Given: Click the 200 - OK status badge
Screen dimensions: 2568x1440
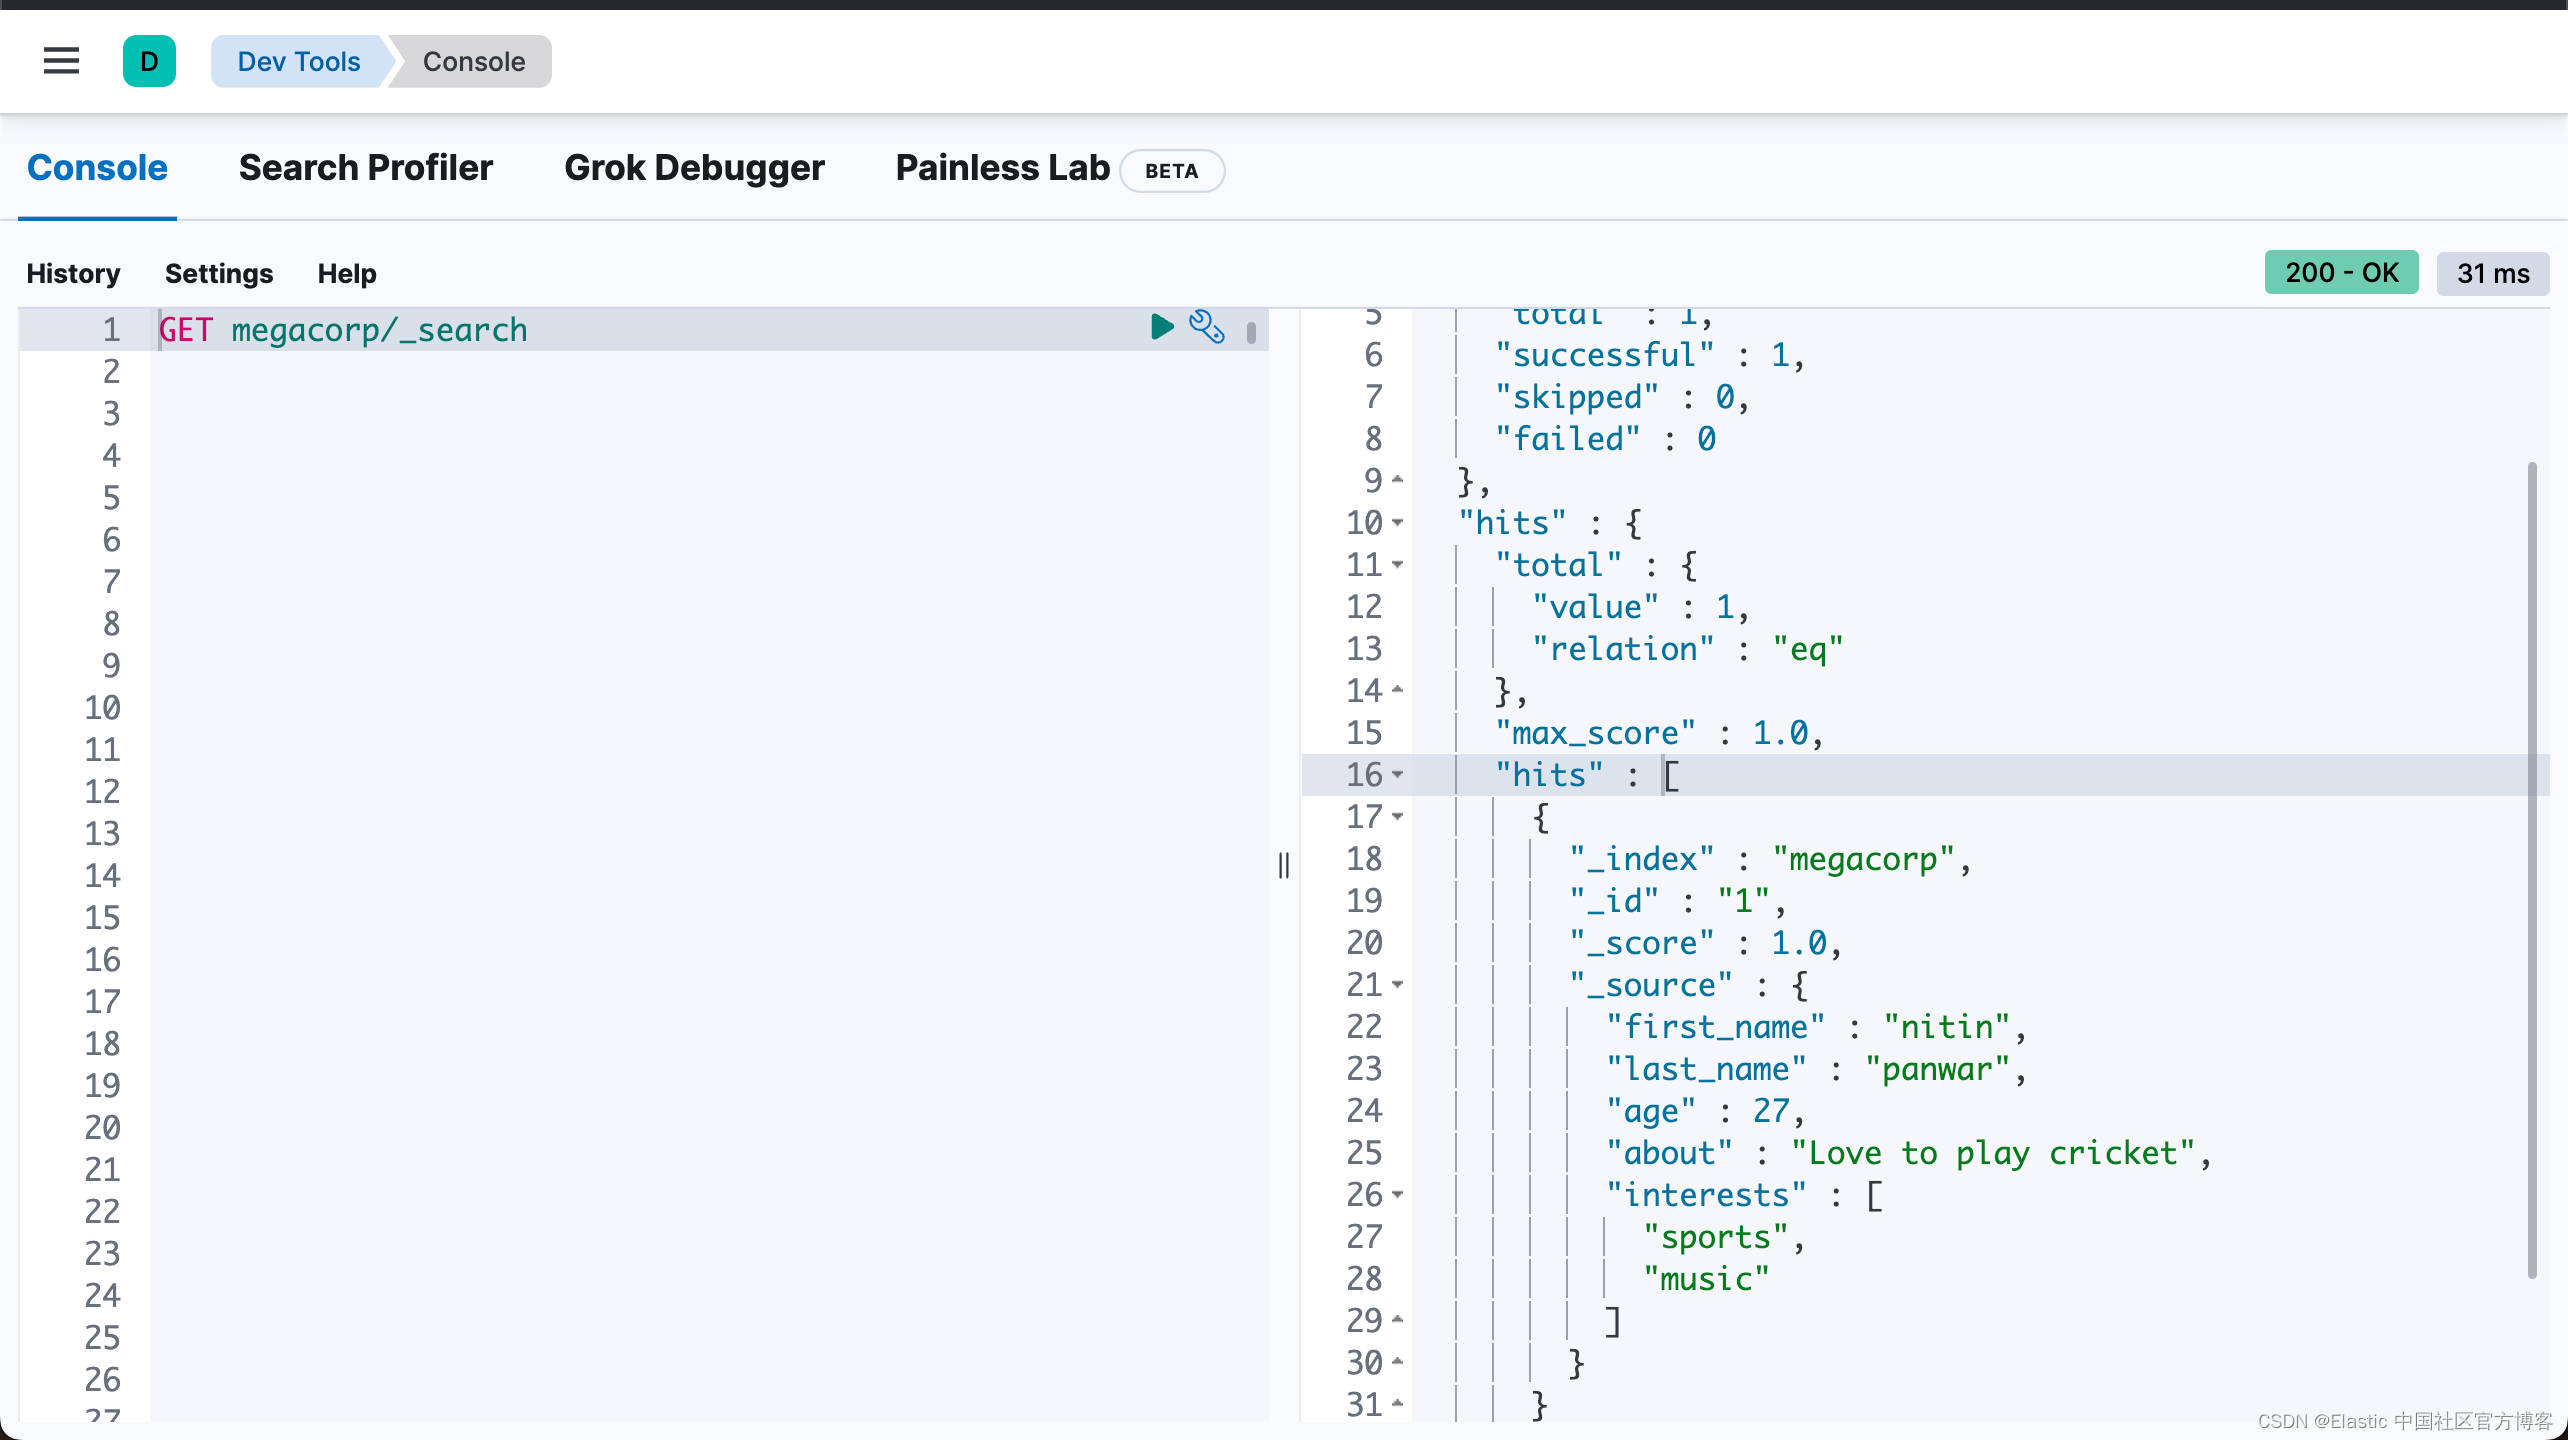Looking at the screenshot, I should (x=2340, y=273).
